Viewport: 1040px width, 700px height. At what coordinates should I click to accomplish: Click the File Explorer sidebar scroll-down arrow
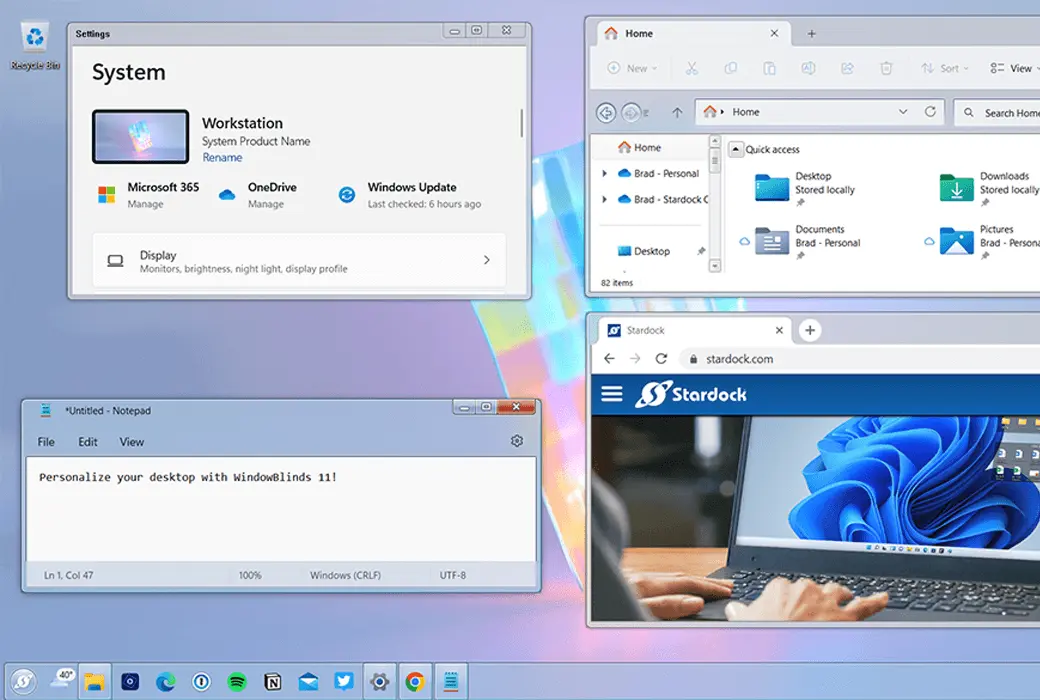point(714,265)
